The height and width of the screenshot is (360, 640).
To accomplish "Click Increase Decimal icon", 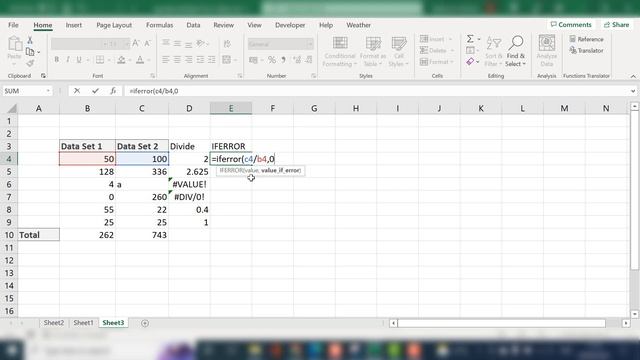I will (x=297, y=60).
